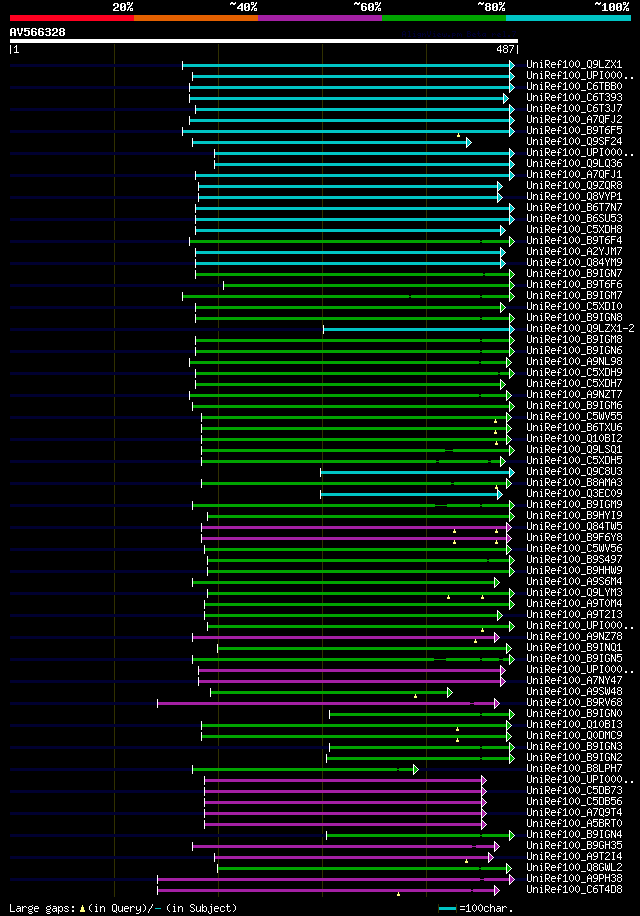Open hit UniRef100_Q84YM9
Screen dimensions: 640x916
tap(574, 262)
